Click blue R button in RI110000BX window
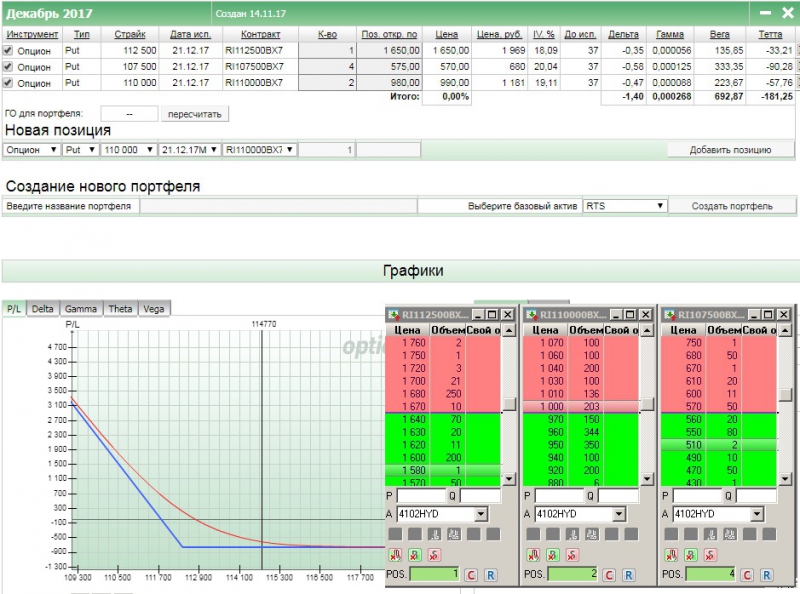Image resolution: width=800 pixels, height=594 pixels. click(628, 575)
